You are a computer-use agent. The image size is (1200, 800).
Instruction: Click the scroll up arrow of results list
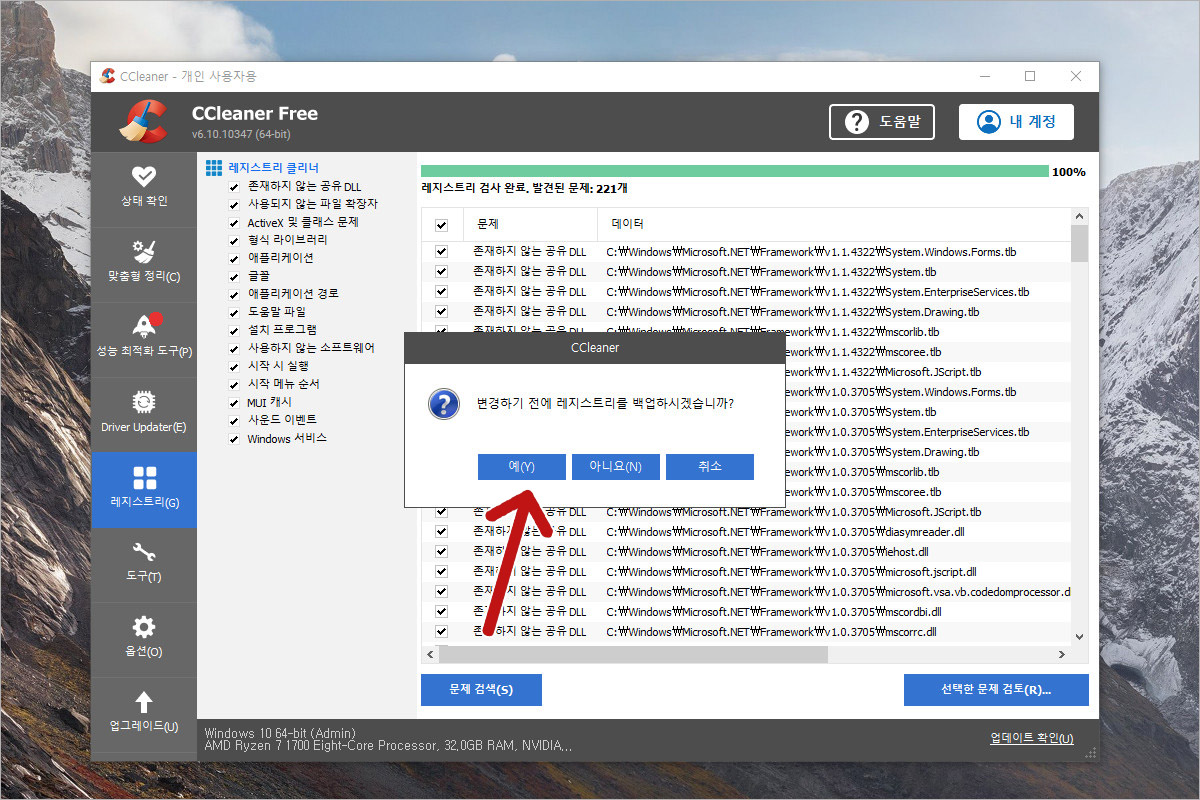1079,216
